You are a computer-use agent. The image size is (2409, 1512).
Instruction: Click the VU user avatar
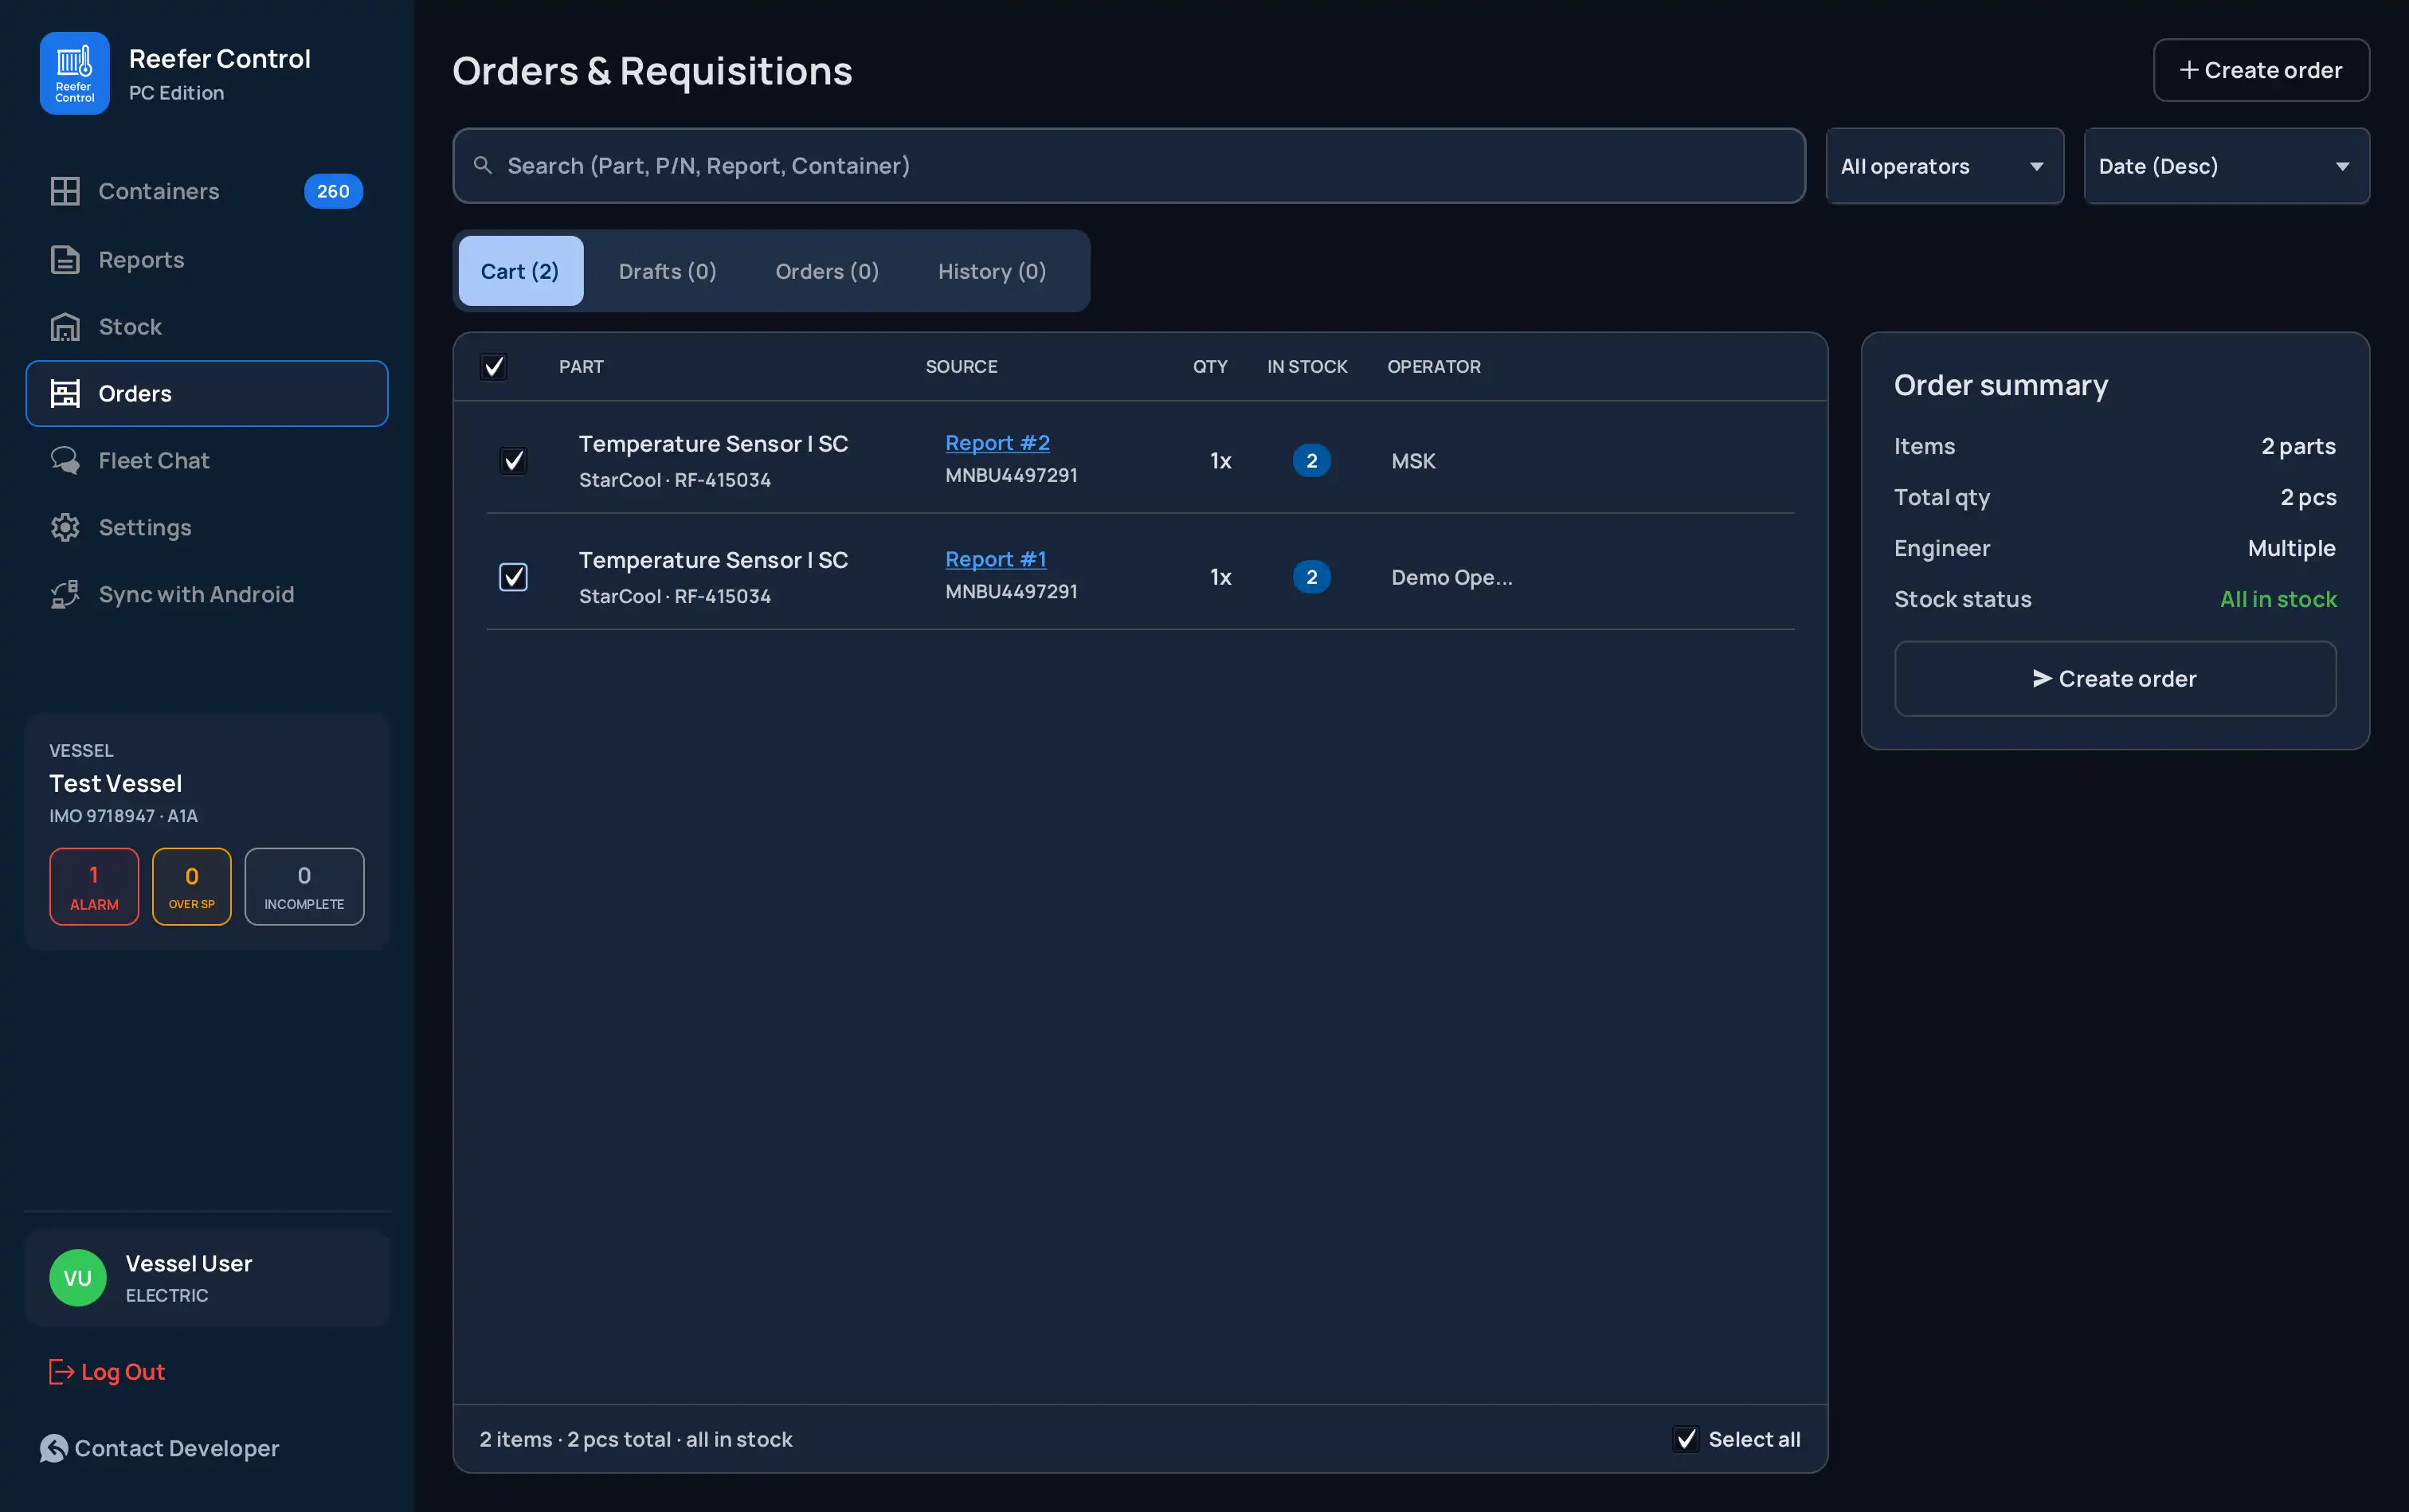tap(78, 1278)
